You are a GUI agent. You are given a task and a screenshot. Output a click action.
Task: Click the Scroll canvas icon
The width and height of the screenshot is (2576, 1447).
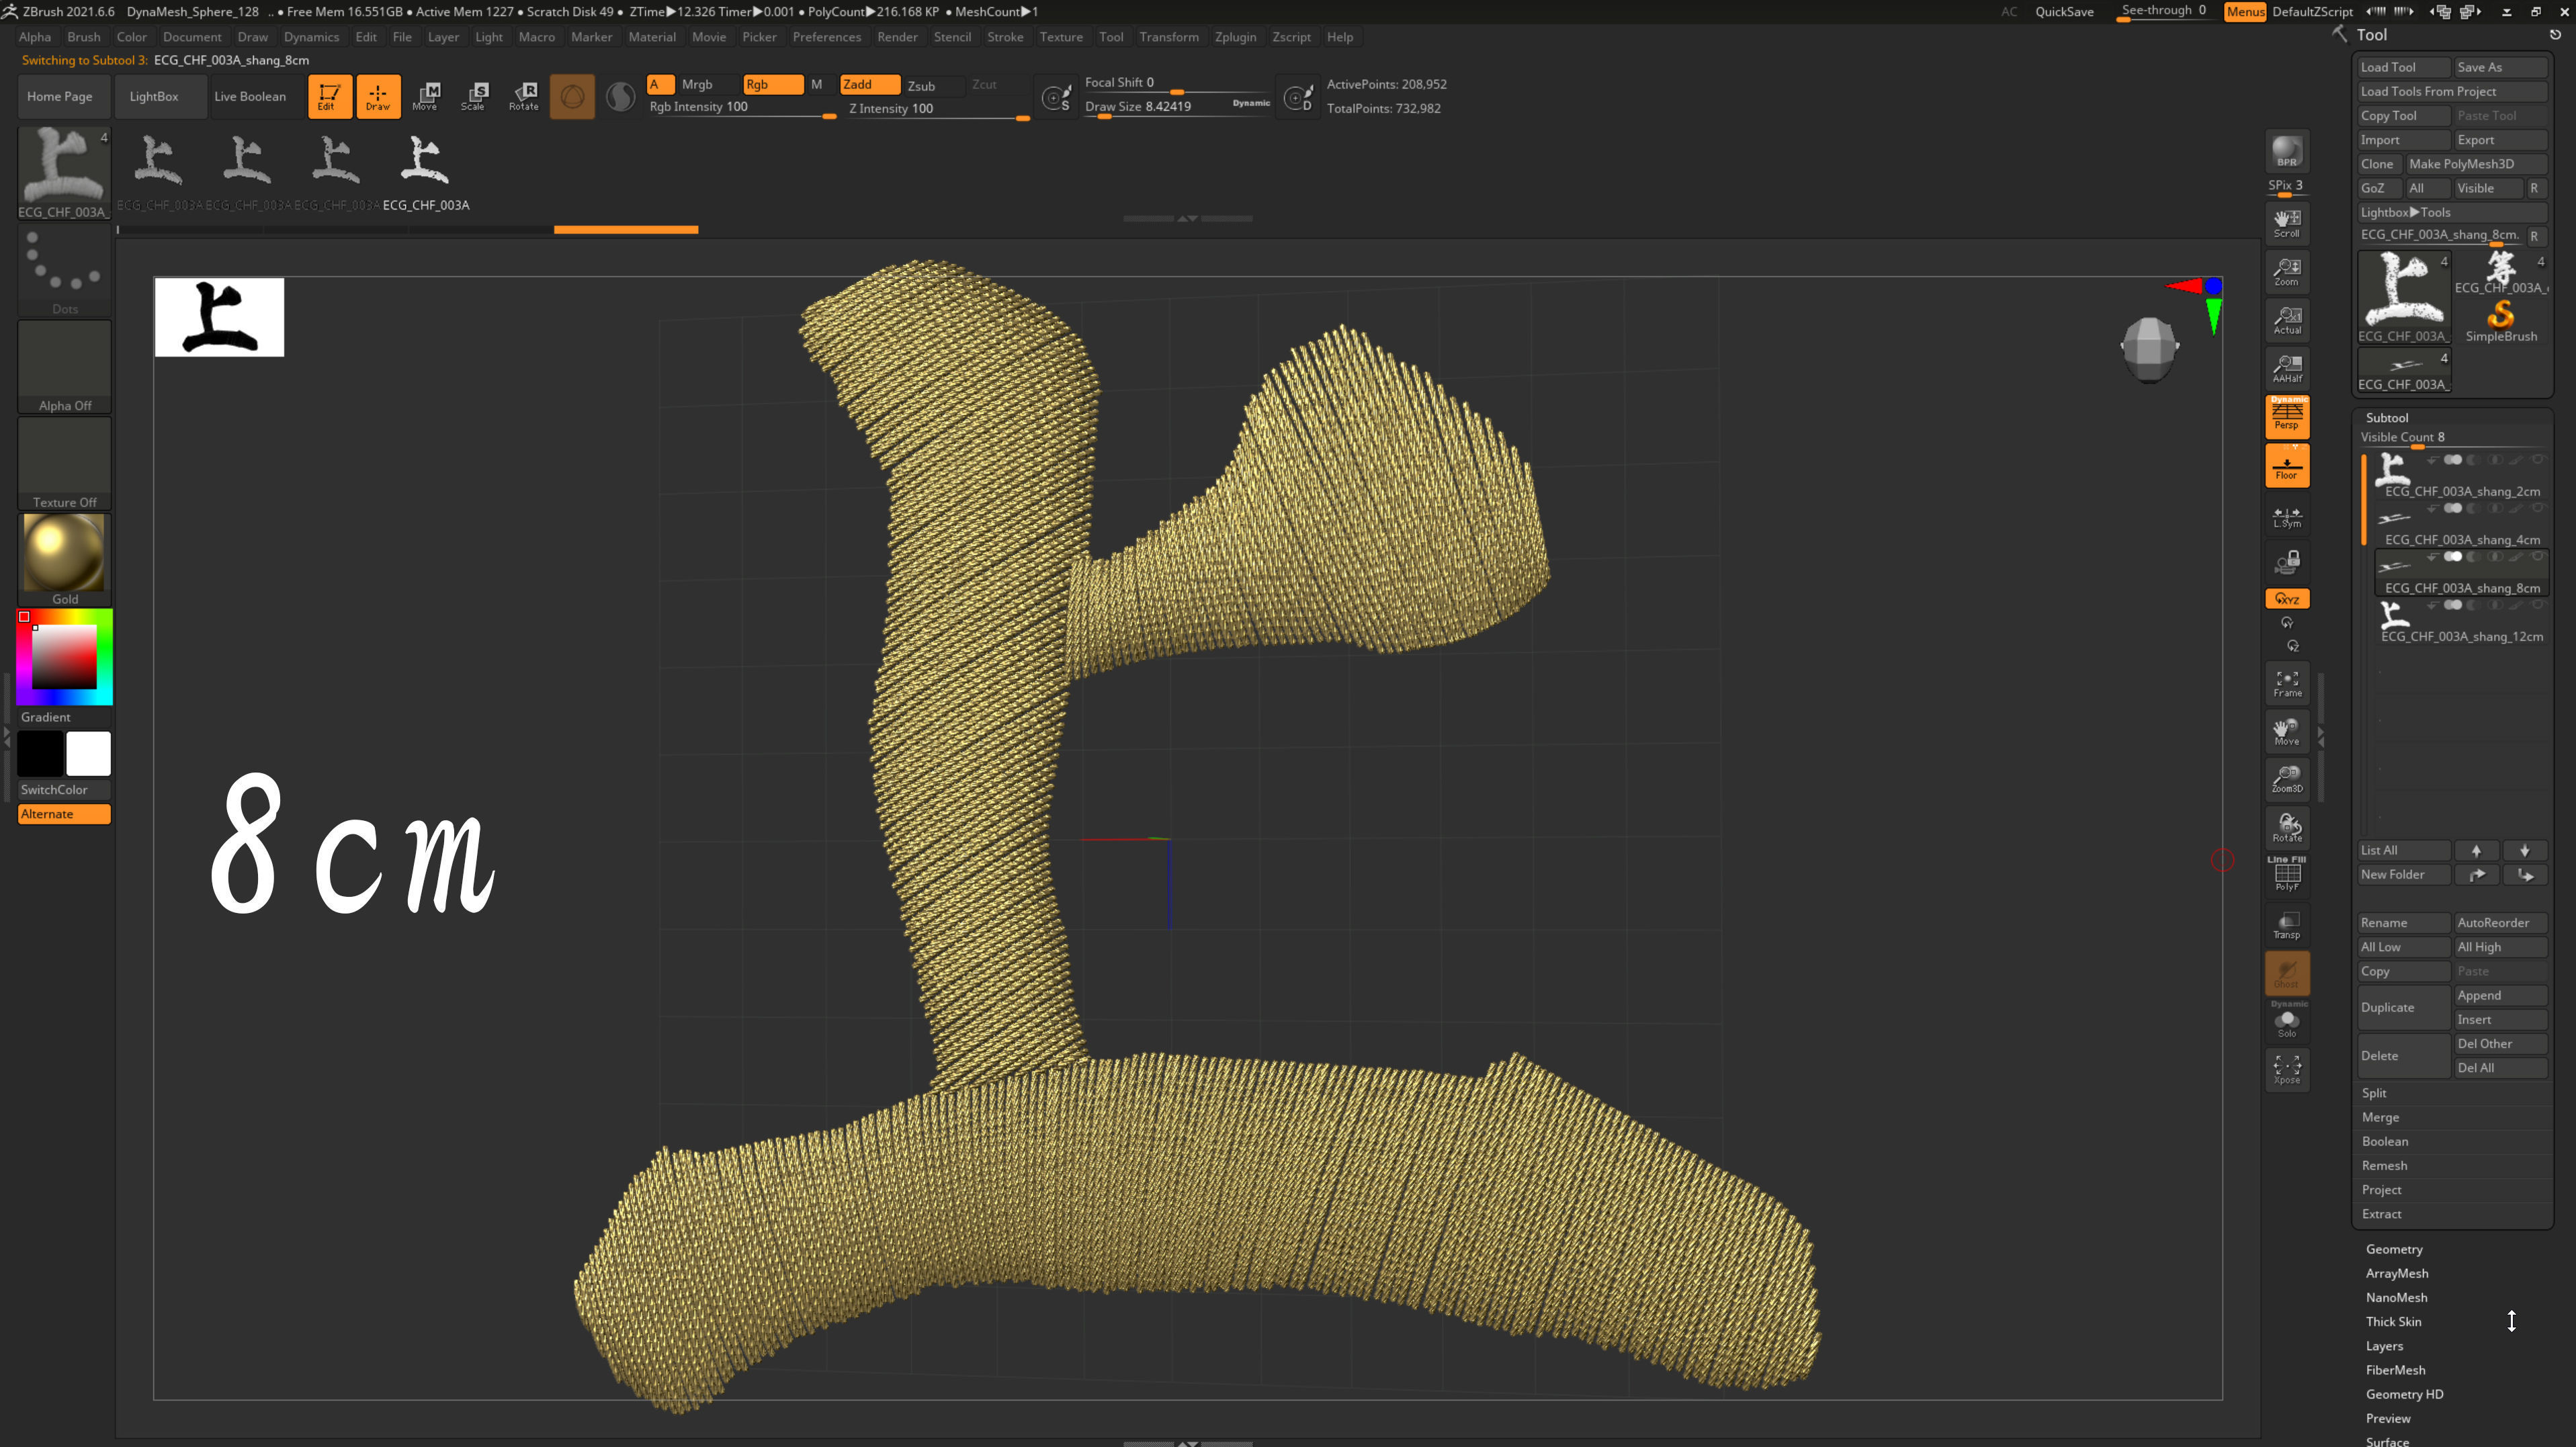2286,224
